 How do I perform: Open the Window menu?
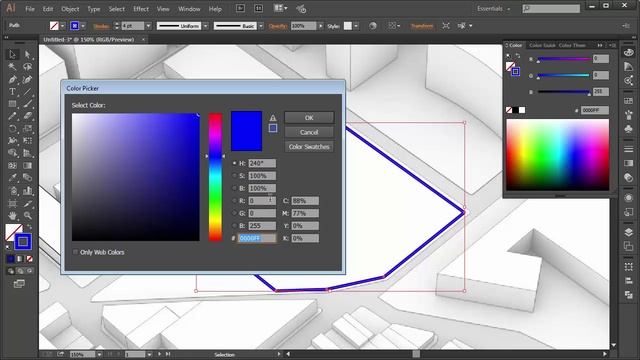[x=189, y=9]
